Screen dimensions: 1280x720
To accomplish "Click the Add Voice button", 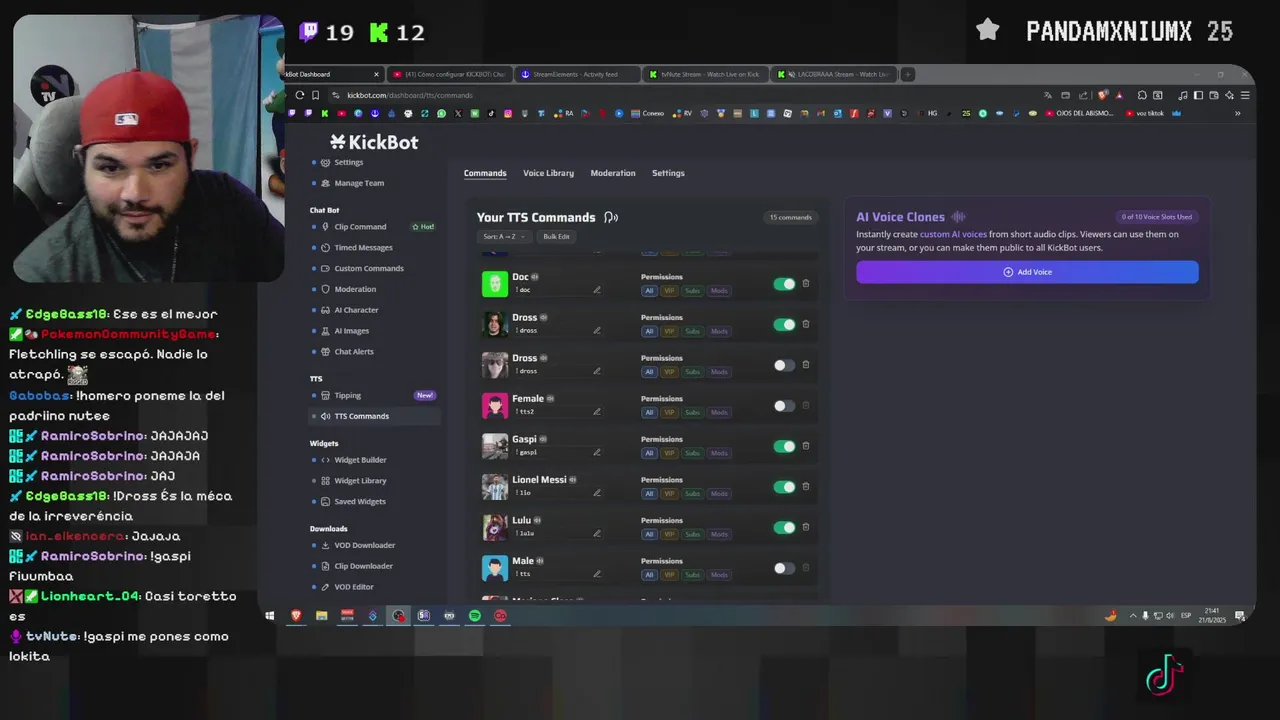I will coord(1027,272).
